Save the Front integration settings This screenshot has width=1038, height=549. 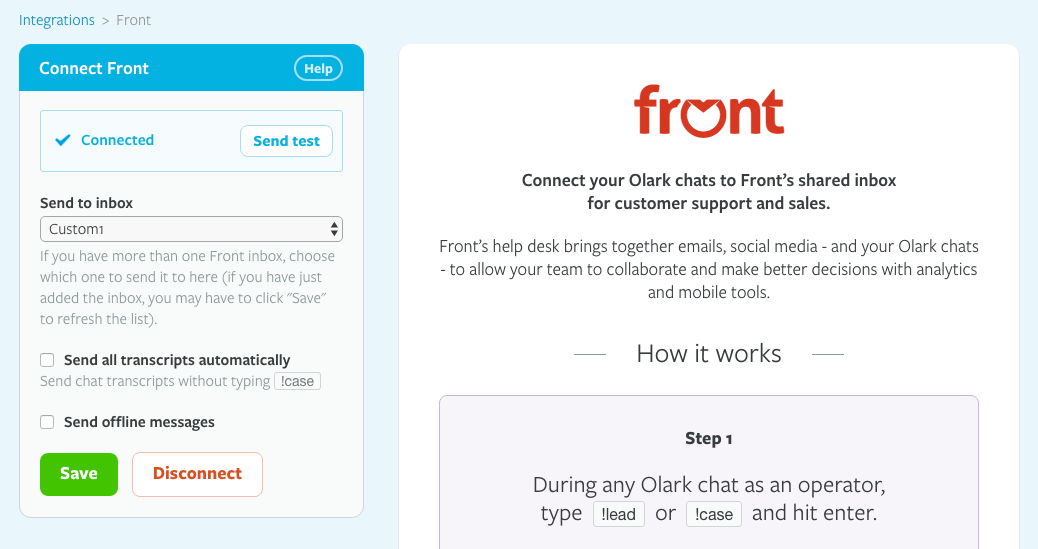coord(79,474)
